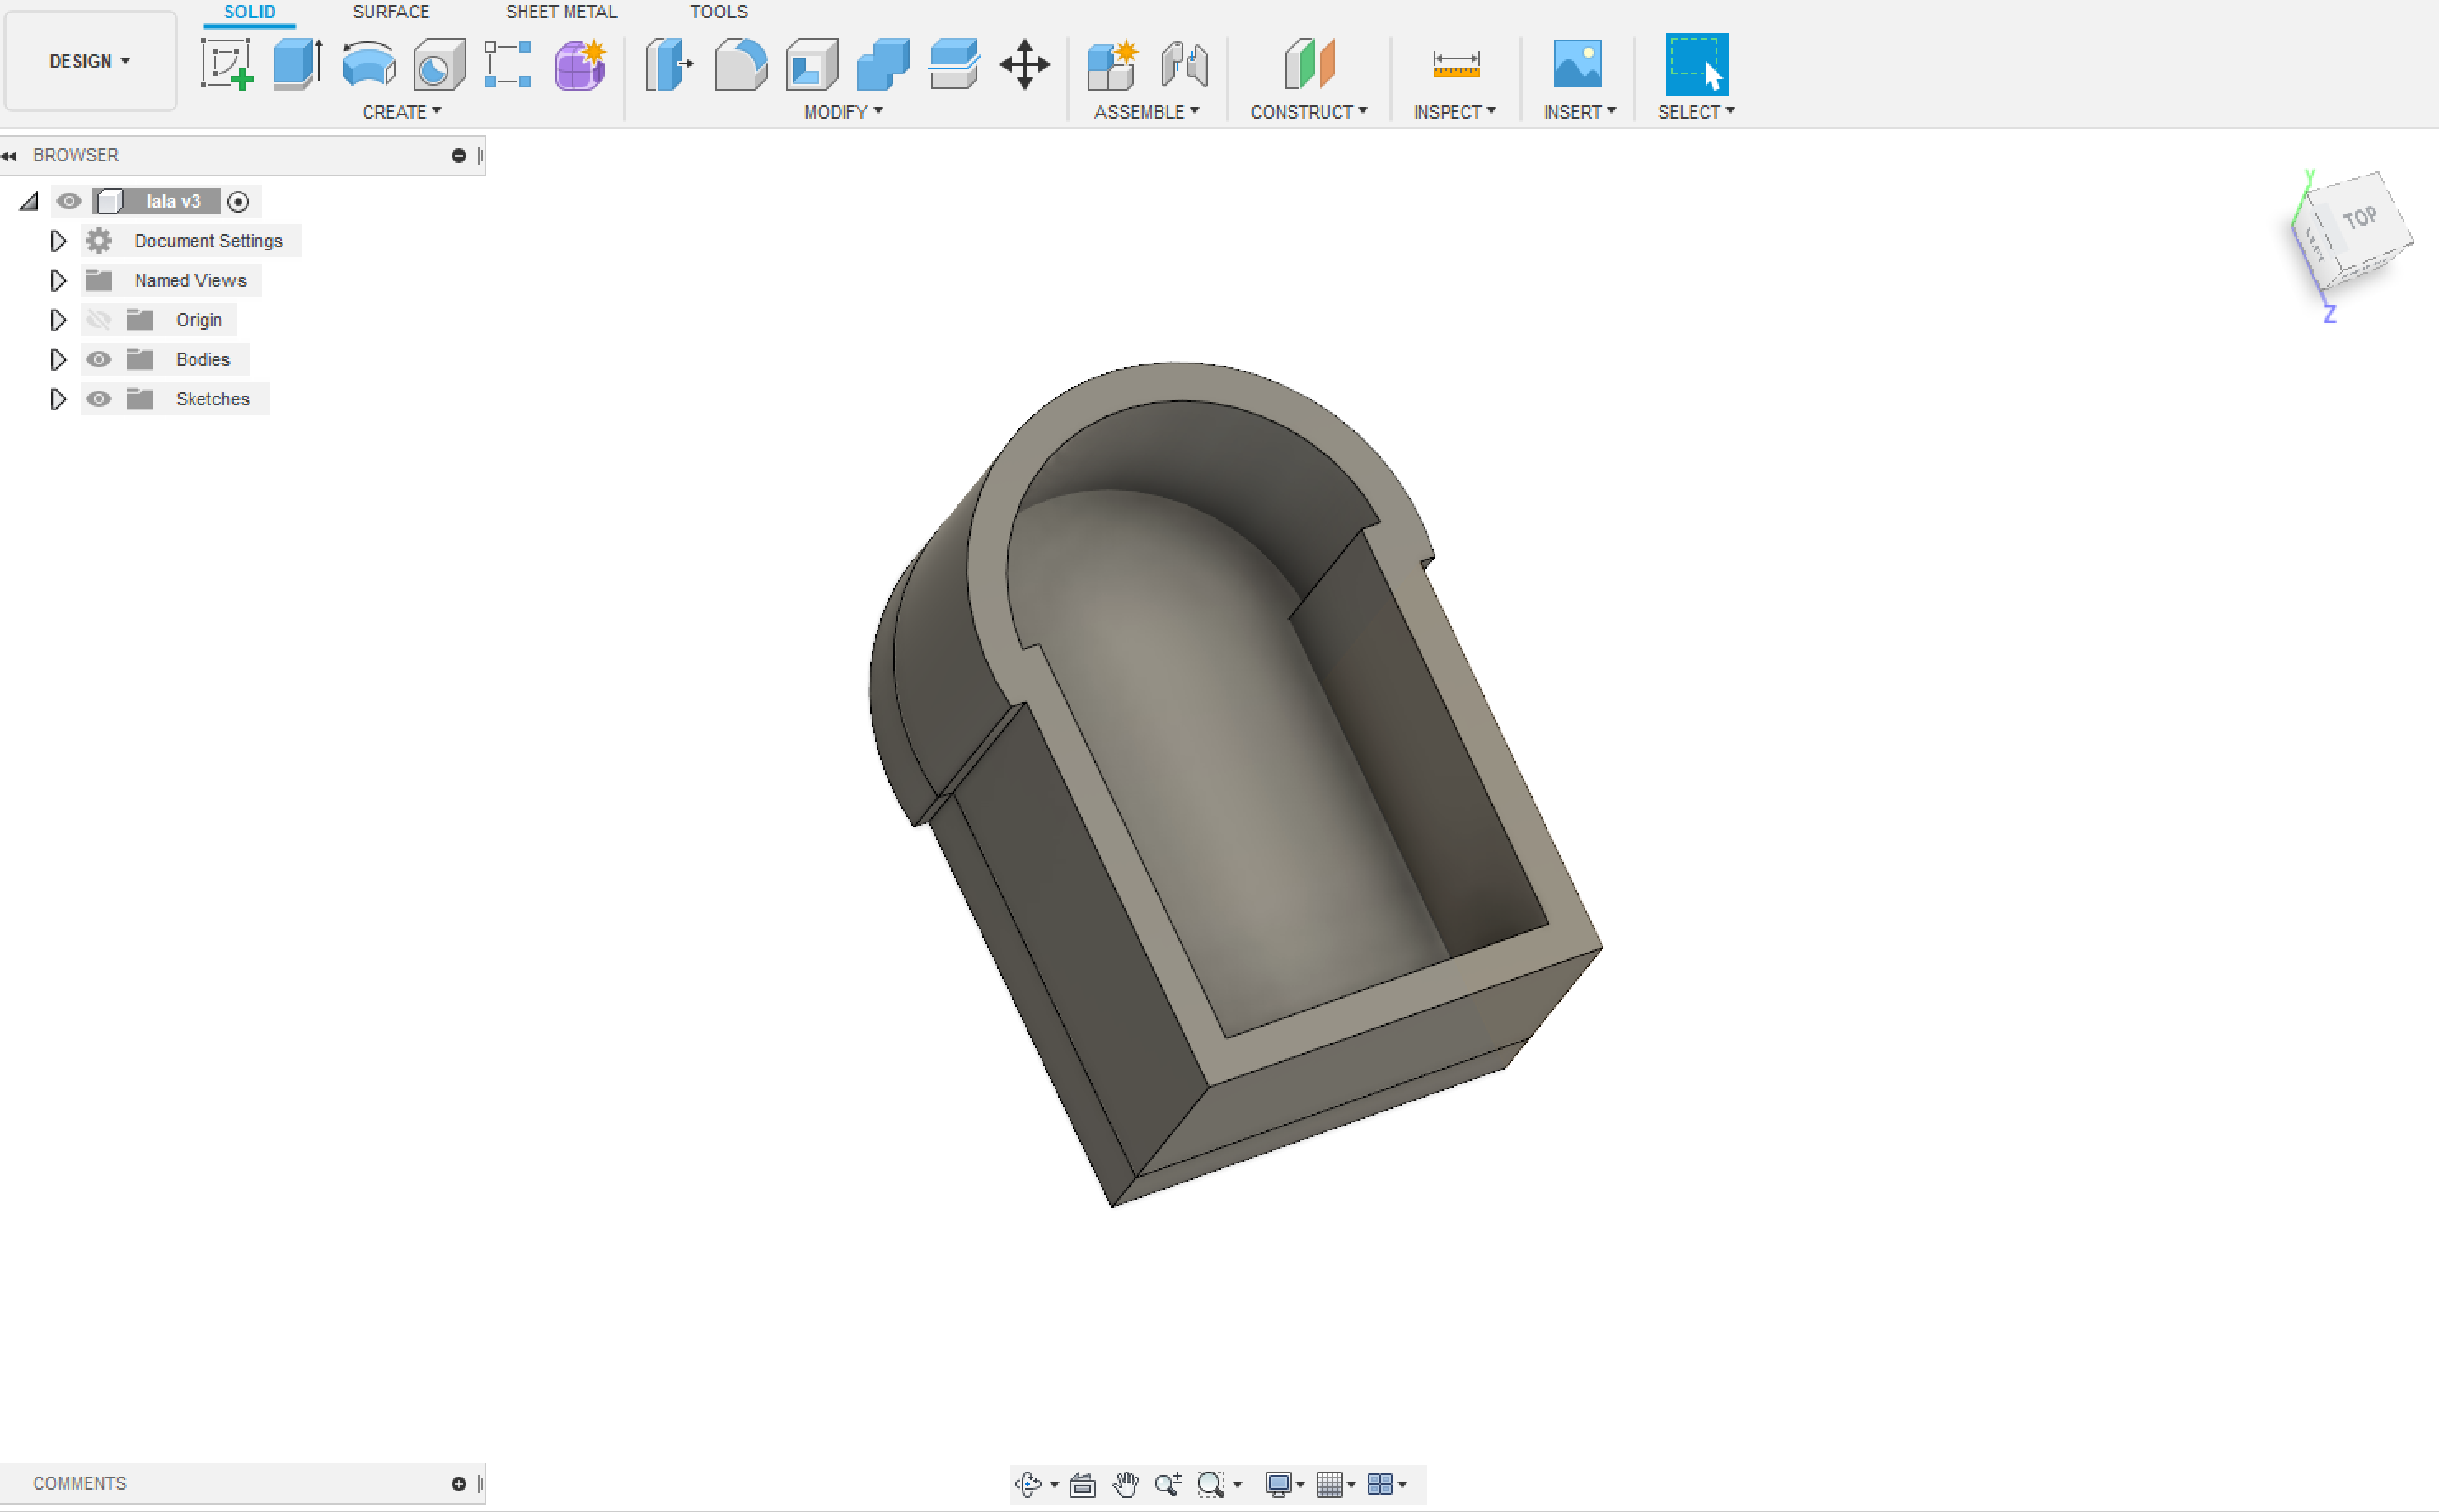
Task: Collapse the lala v3 root node
Action: tap(29, 202)
